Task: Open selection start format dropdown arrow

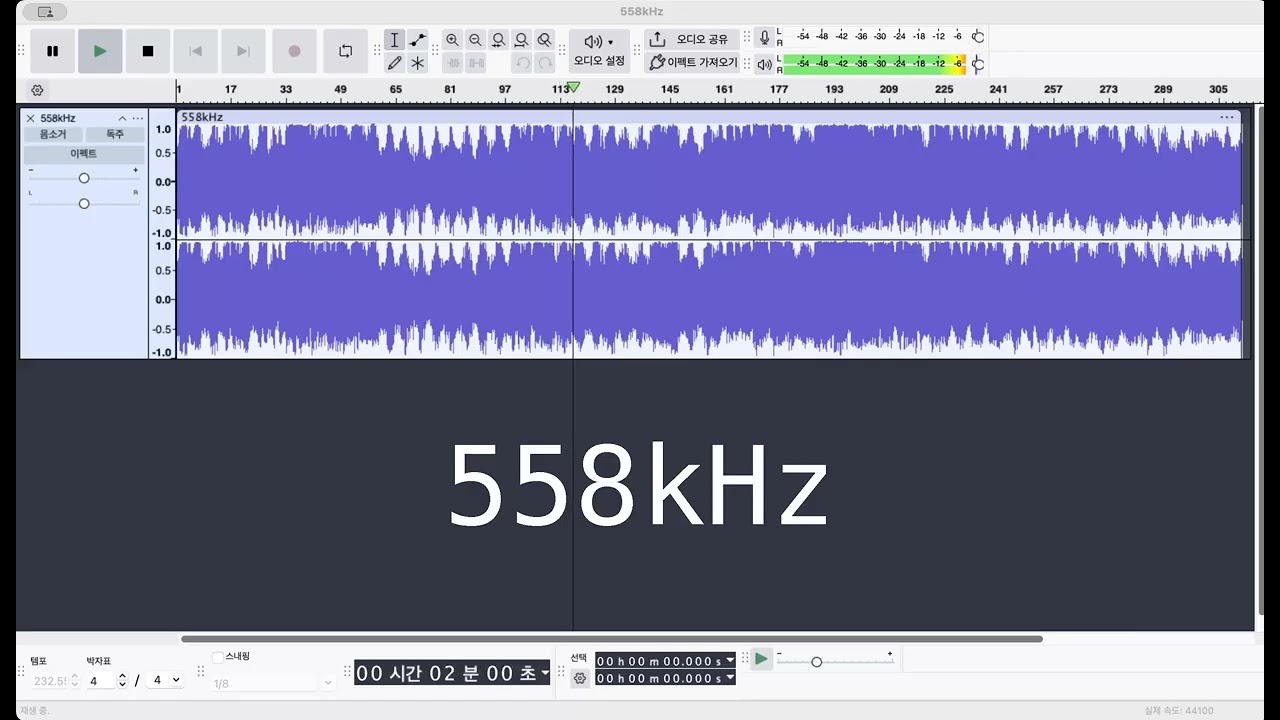Action: pos(730,661)
